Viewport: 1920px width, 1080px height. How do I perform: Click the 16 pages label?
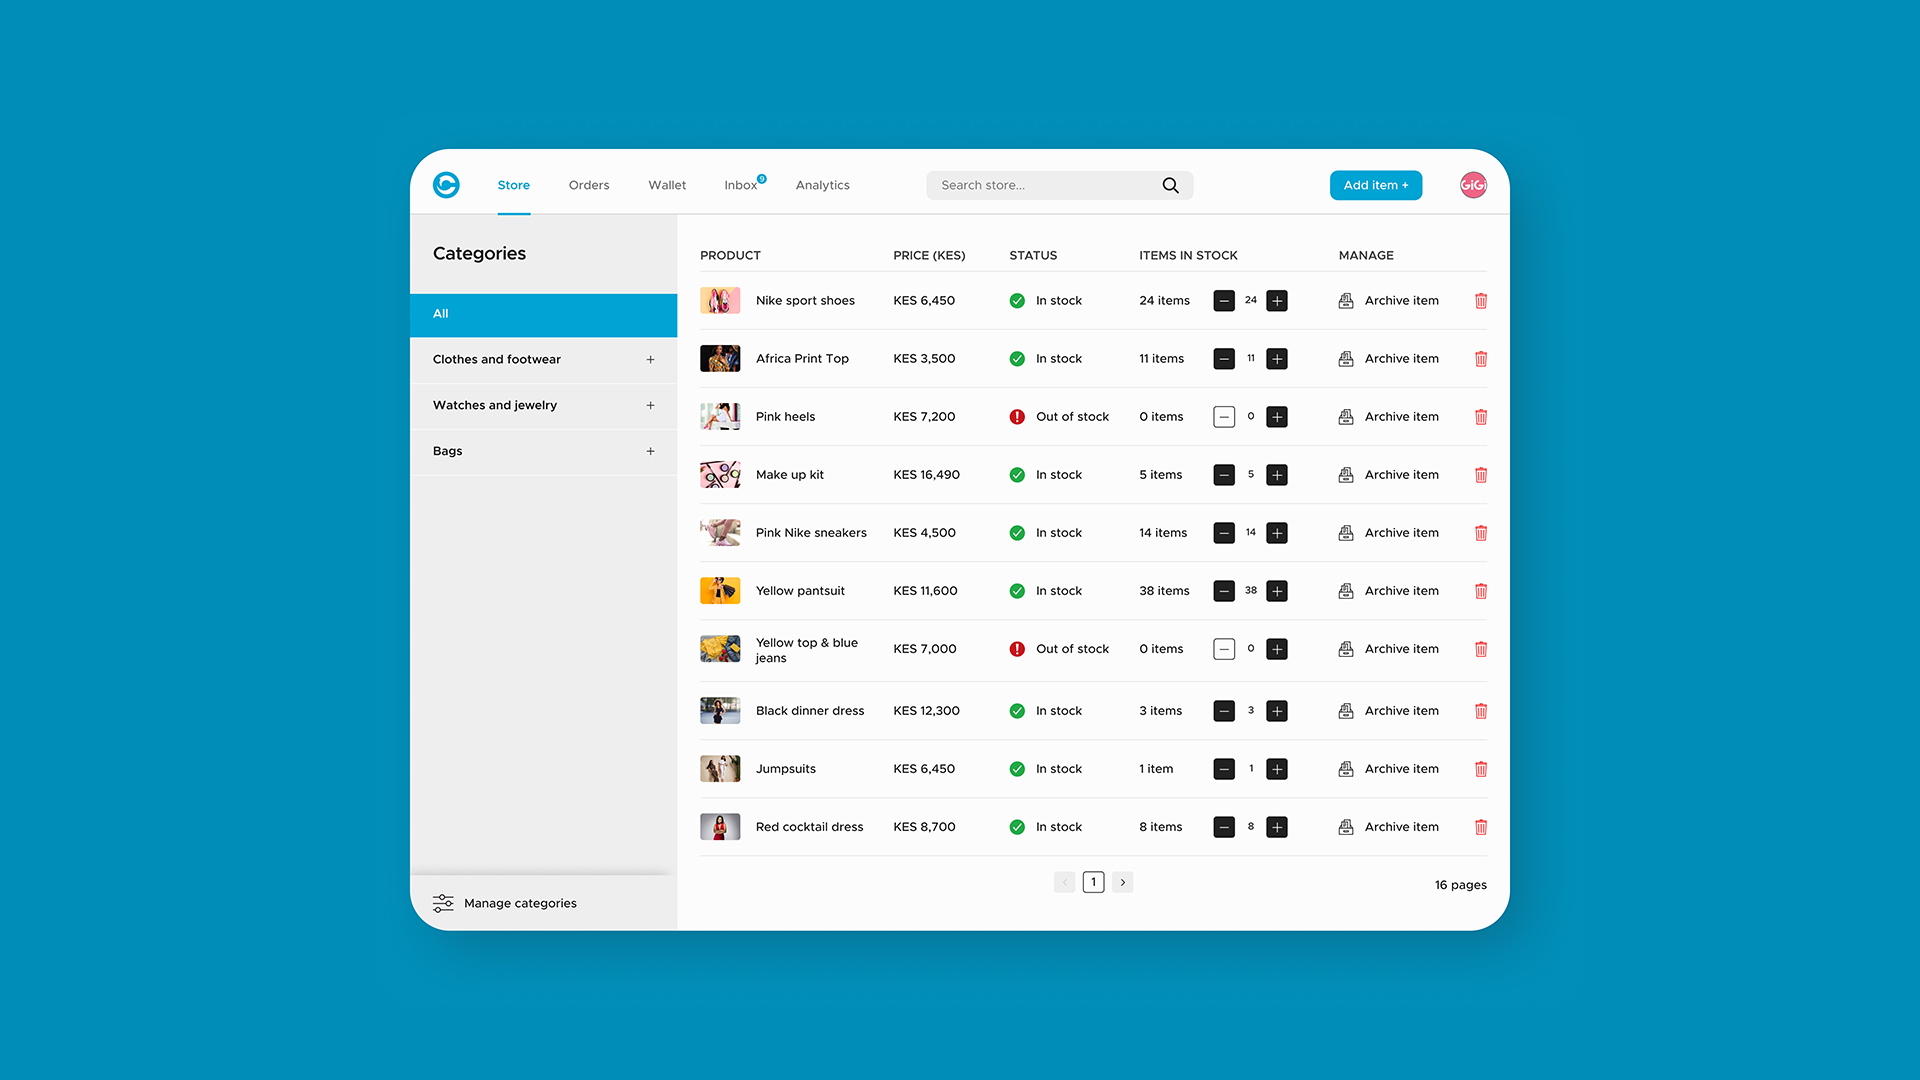coord(1460,885)
